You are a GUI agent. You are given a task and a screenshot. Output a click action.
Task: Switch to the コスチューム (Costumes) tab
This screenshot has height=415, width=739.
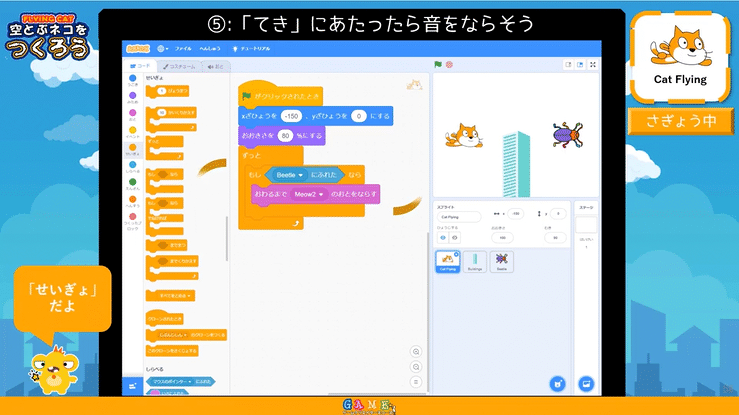[x=179, y=67]
